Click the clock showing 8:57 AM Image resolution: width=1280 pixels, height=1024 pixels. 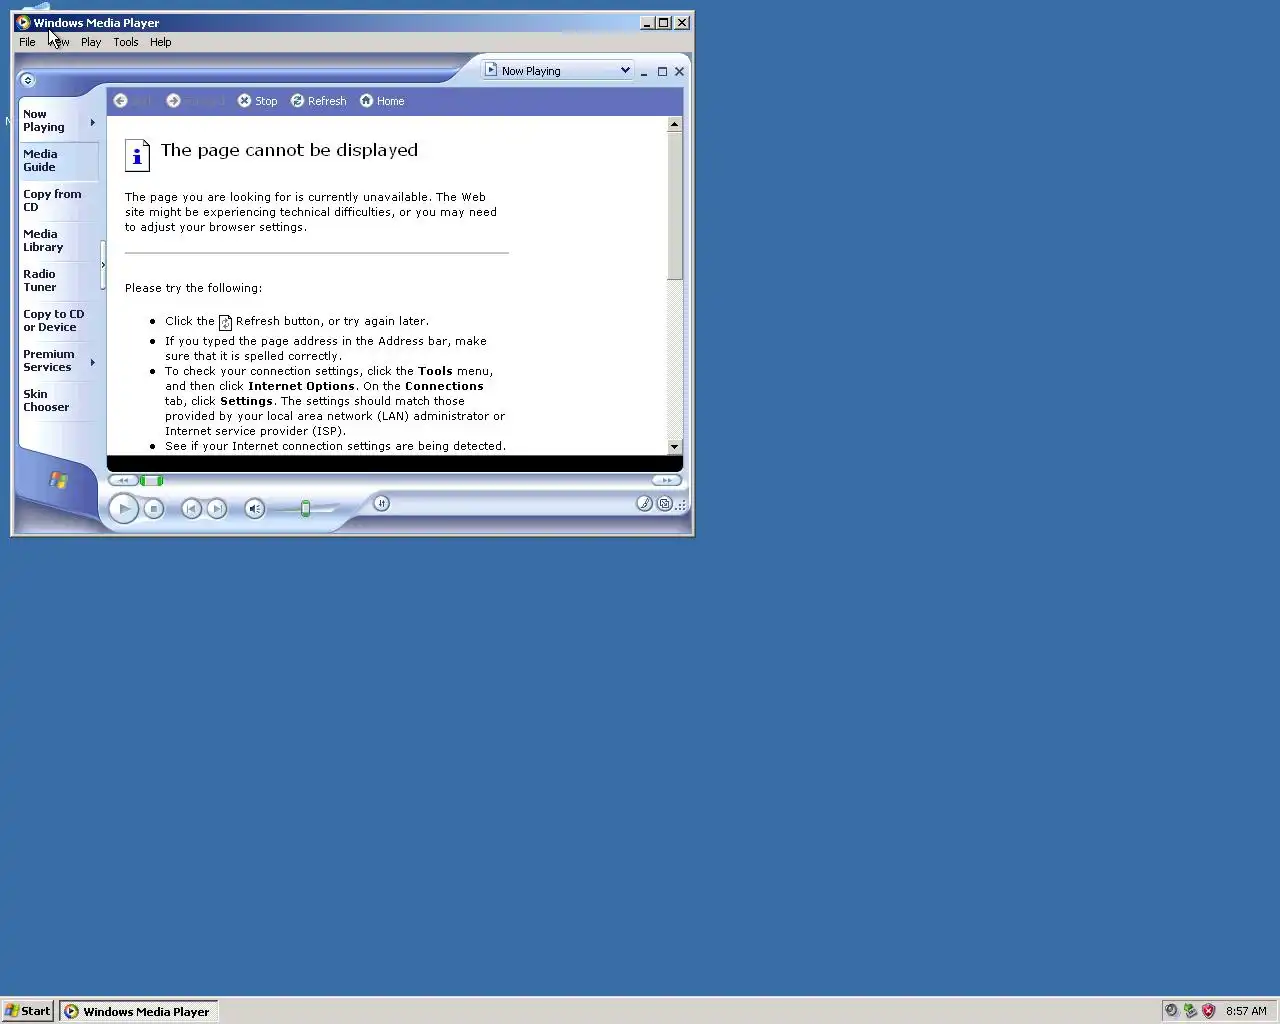[1246, 1011]
